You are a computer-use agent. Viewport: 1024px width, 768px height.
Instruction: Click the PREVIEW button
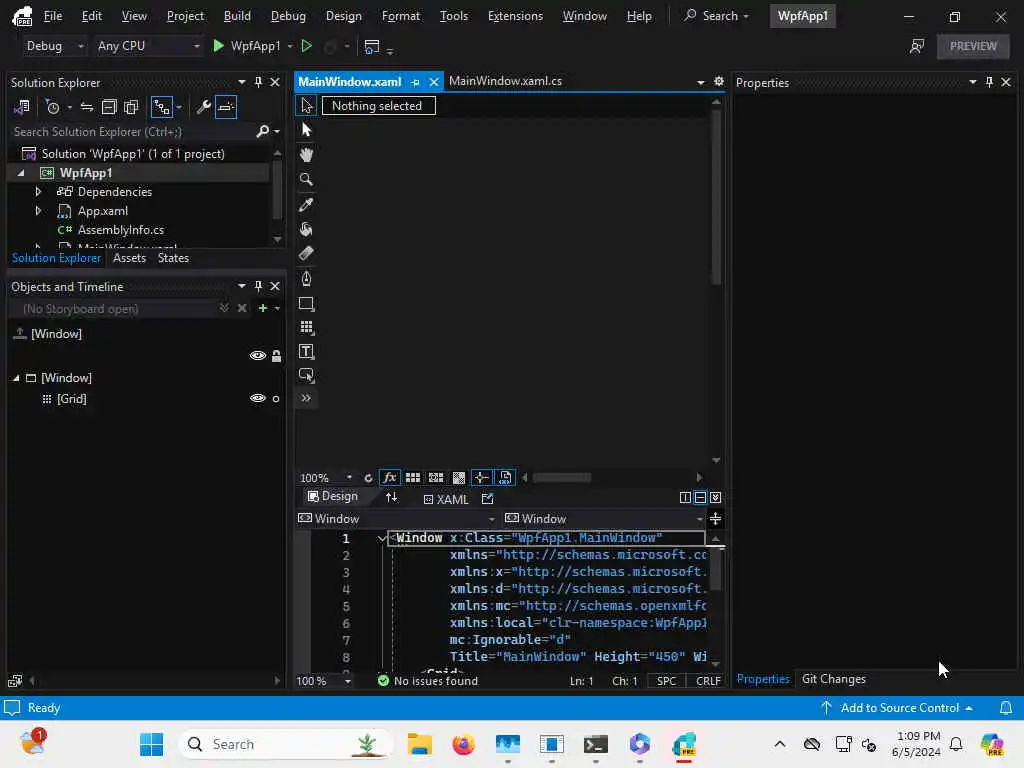pyautogui.click(x=973, y=46)
